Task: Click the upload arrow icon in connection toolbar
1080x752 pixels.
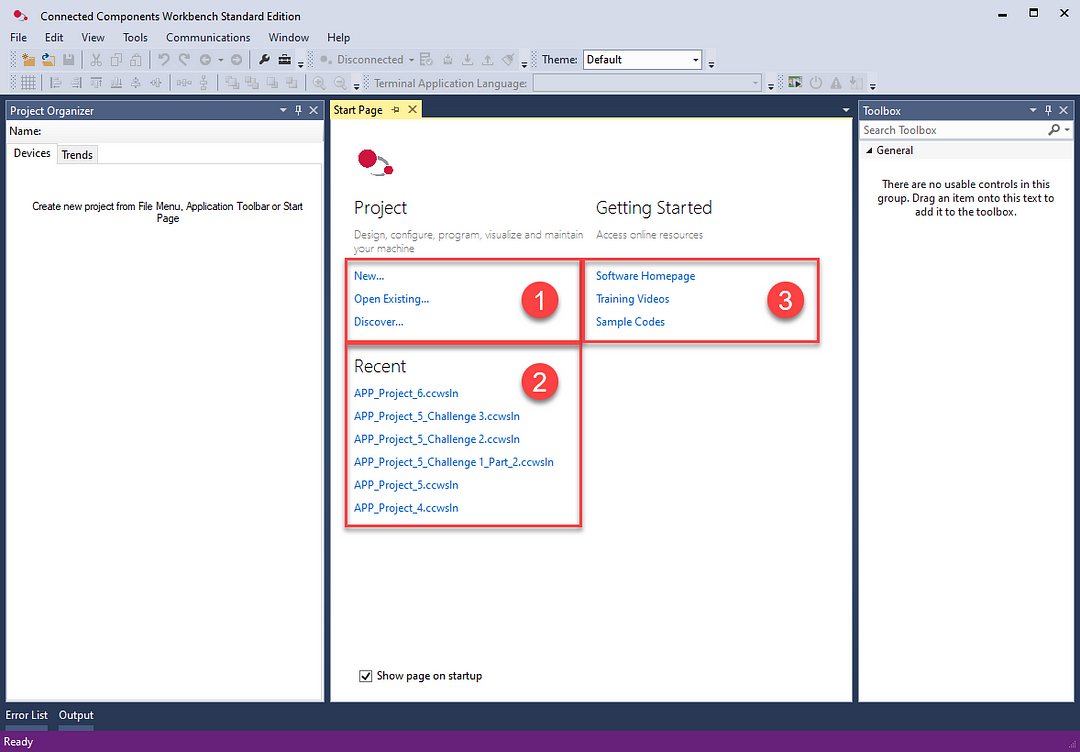Action: [x=488, y=60]
